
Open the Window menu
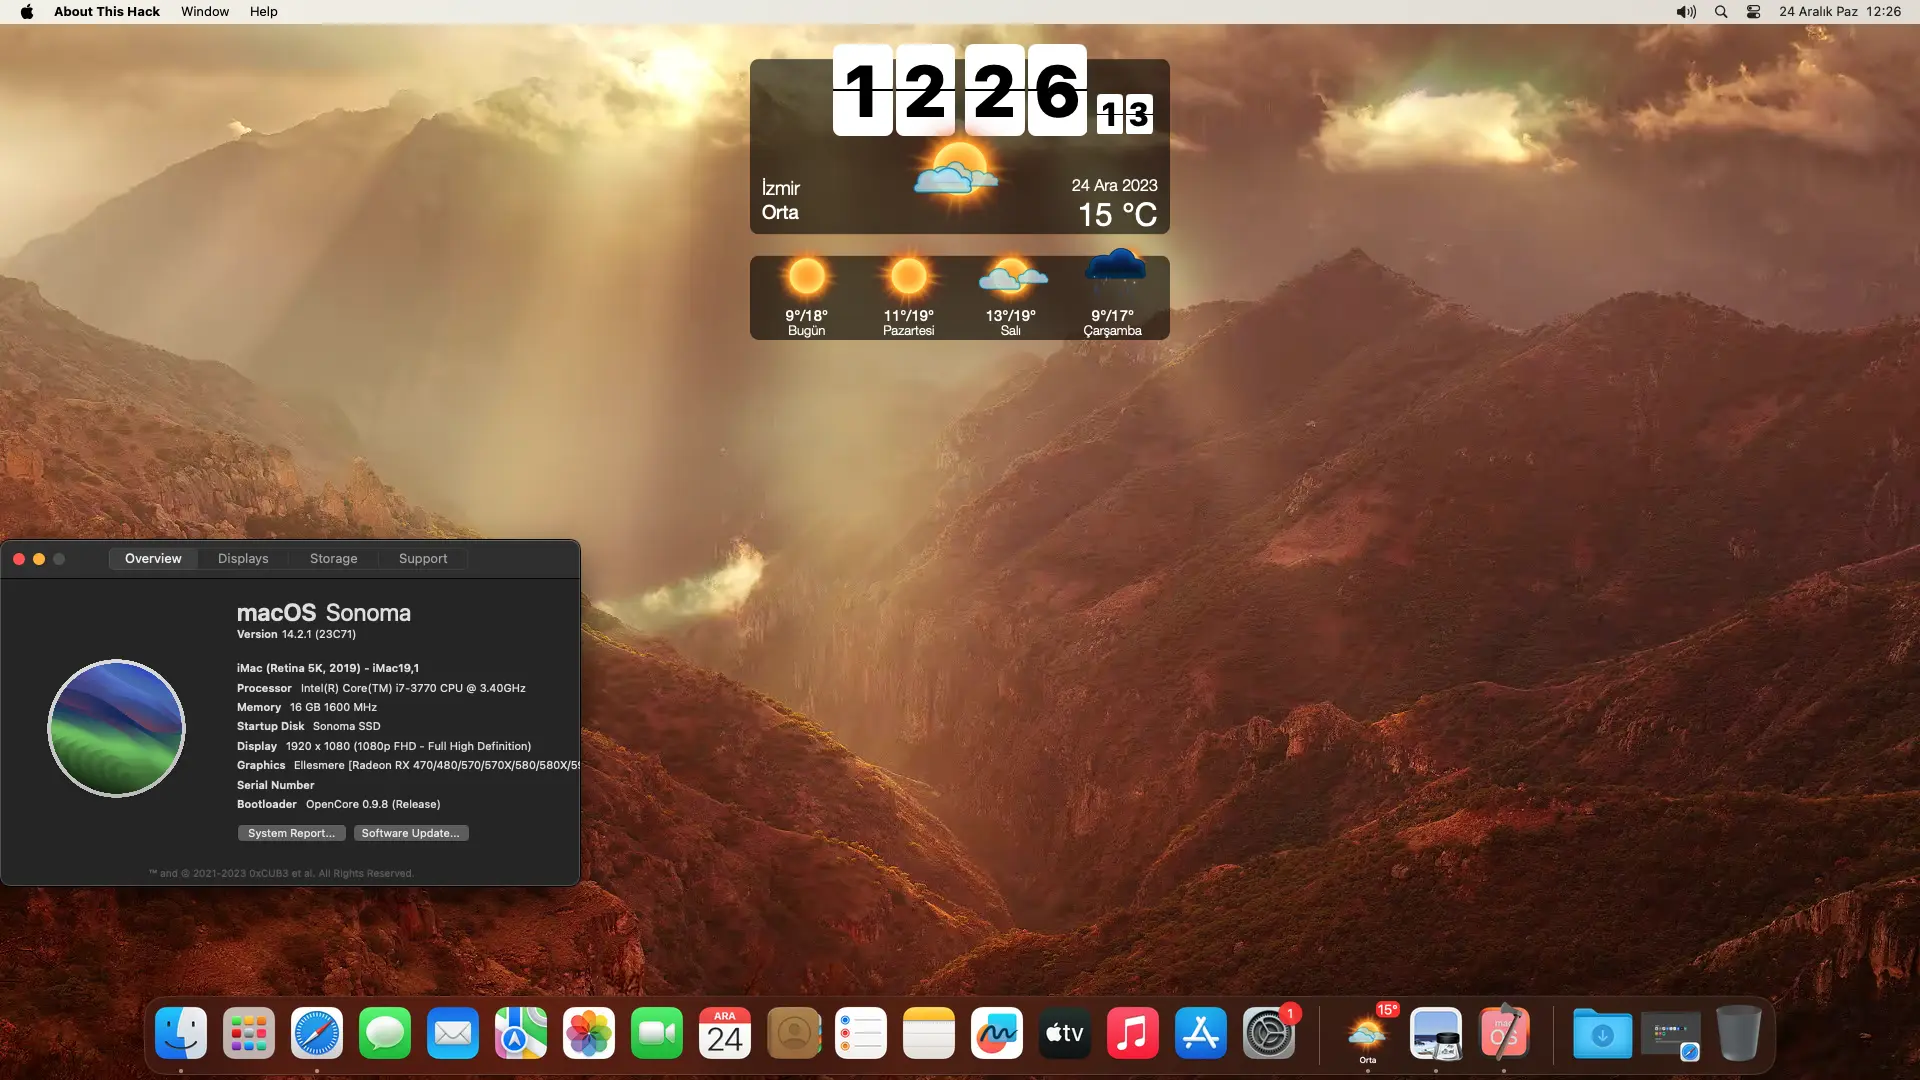(205, 12)
